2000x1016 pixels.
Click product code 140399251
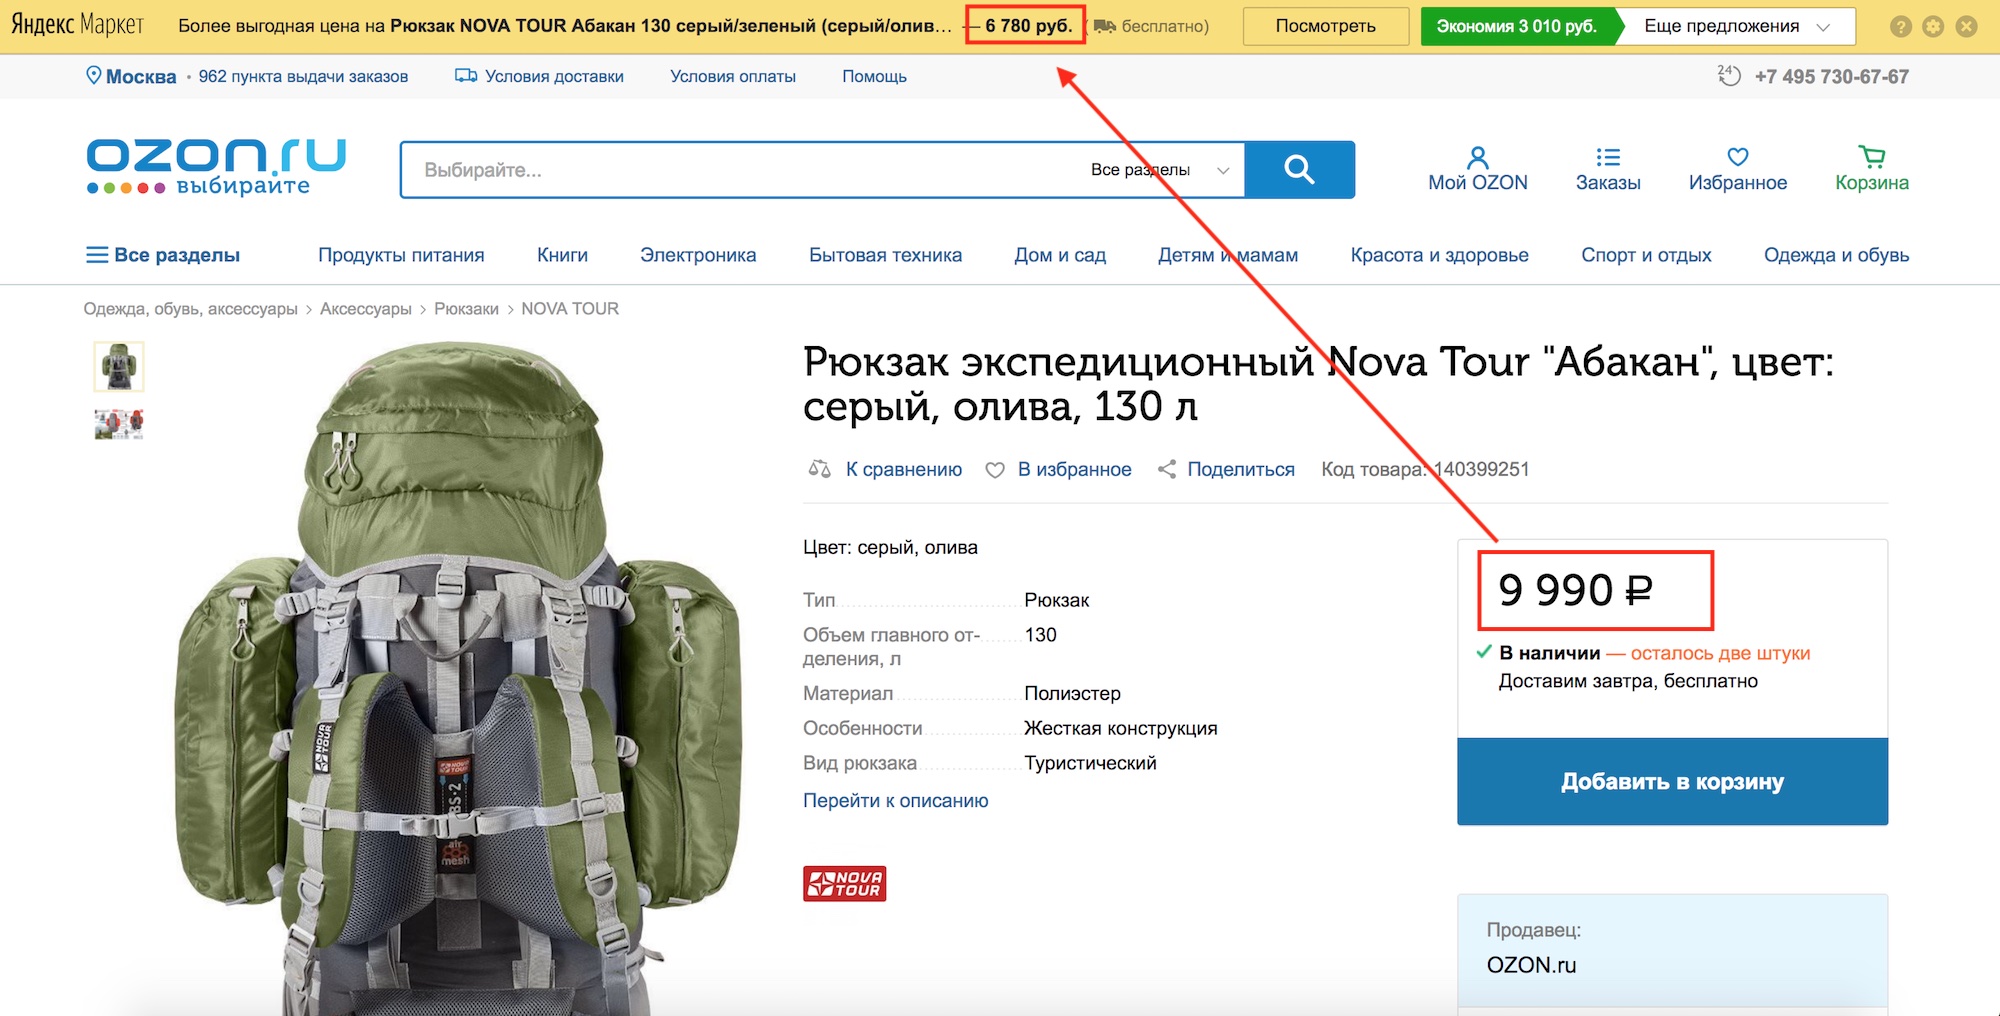point(1481,469)
